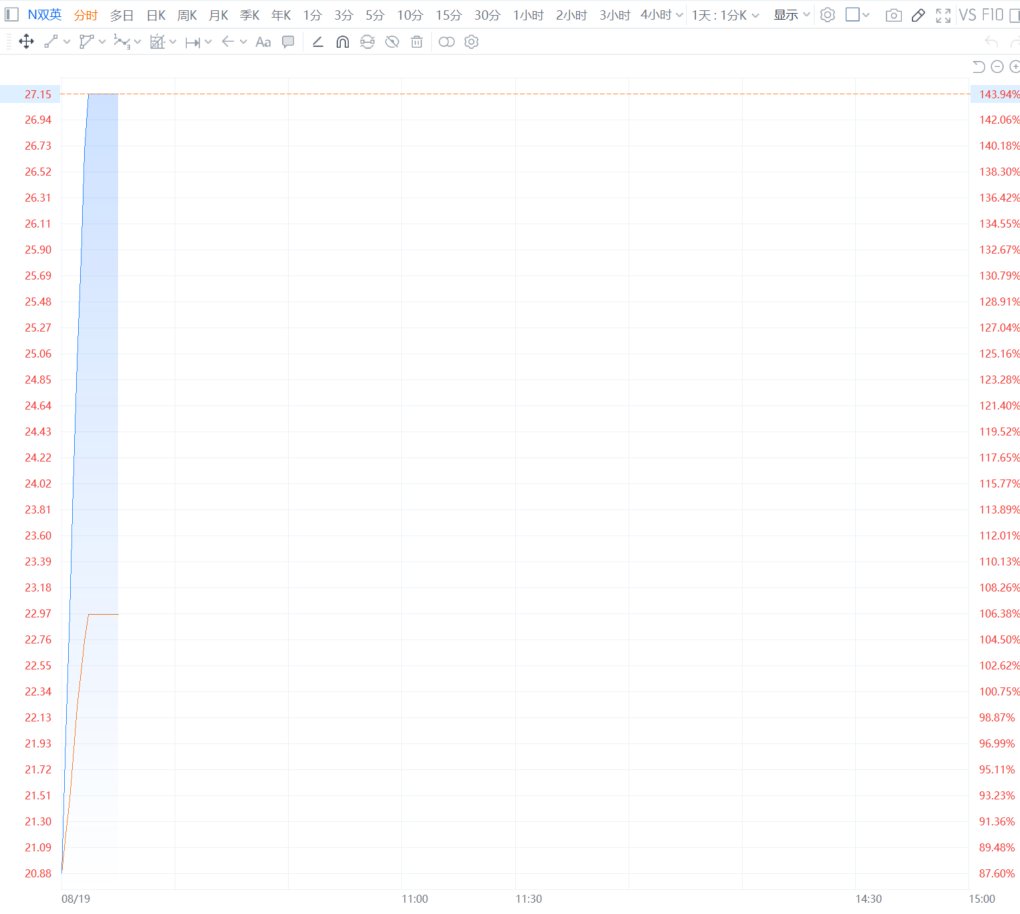
Task: Switch to the 多日 multi-day tab
Action: (122, 15)
